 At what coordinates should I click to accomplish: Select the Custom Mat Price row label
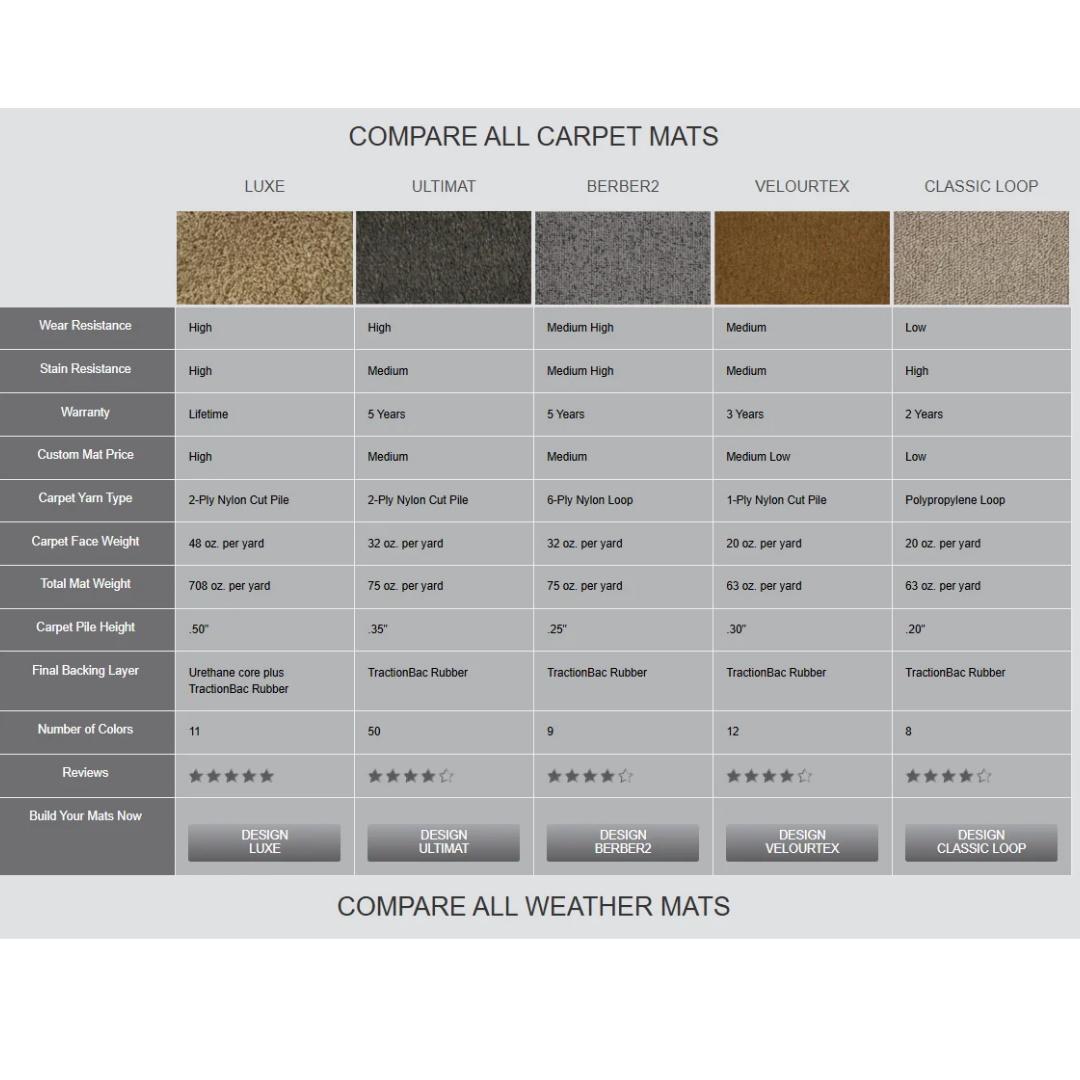pos(85,455)
